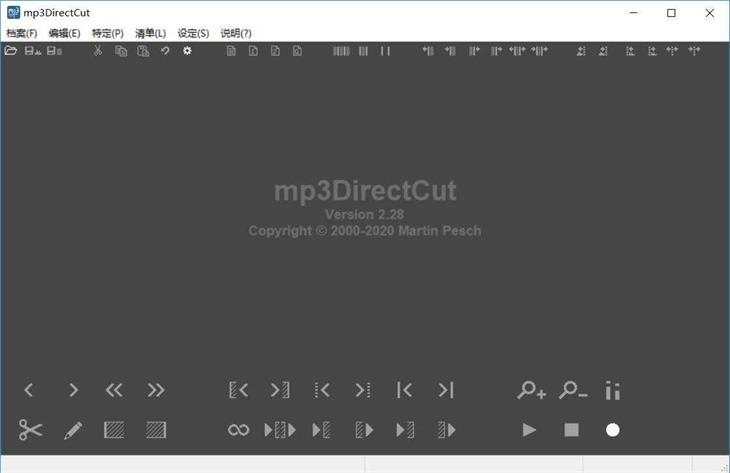Click the paste clipboard icon in top toolbar
The height and width of the screenshot is (473, 730).
[x=143, y=51]
